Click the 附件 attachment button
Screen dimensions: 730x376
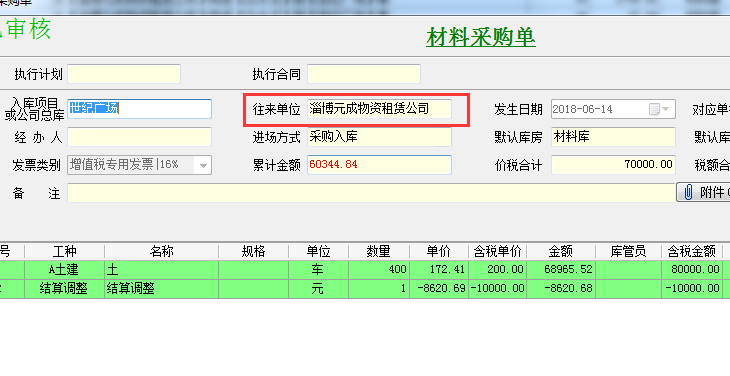703,192
